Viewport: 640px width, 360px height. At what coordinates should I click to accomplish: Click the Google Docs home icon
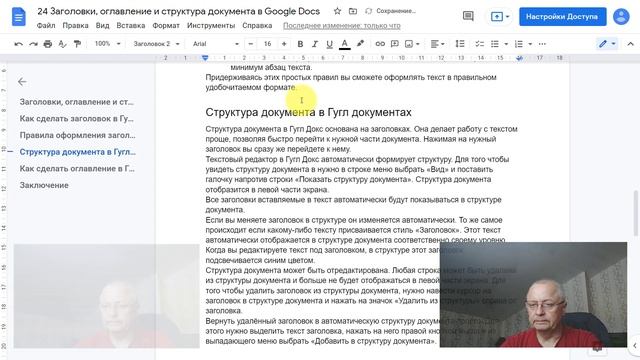click(x=19, y=18)
